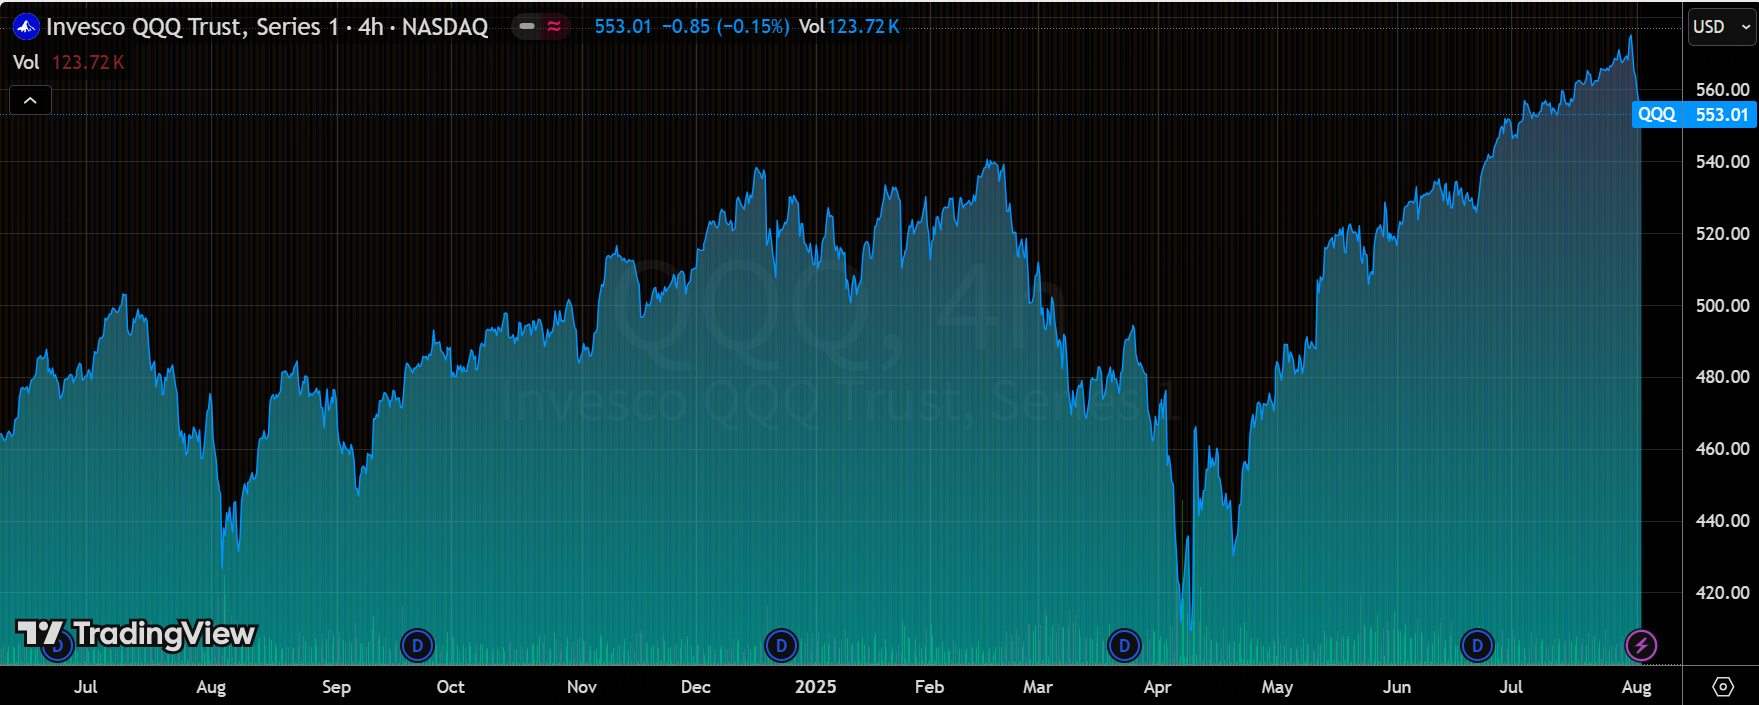Image resolution: width=1759 pixels, height=705 pixels.
Task: Click the Nov time axis label
Action: pyautogui.click(x=581, y=687)
